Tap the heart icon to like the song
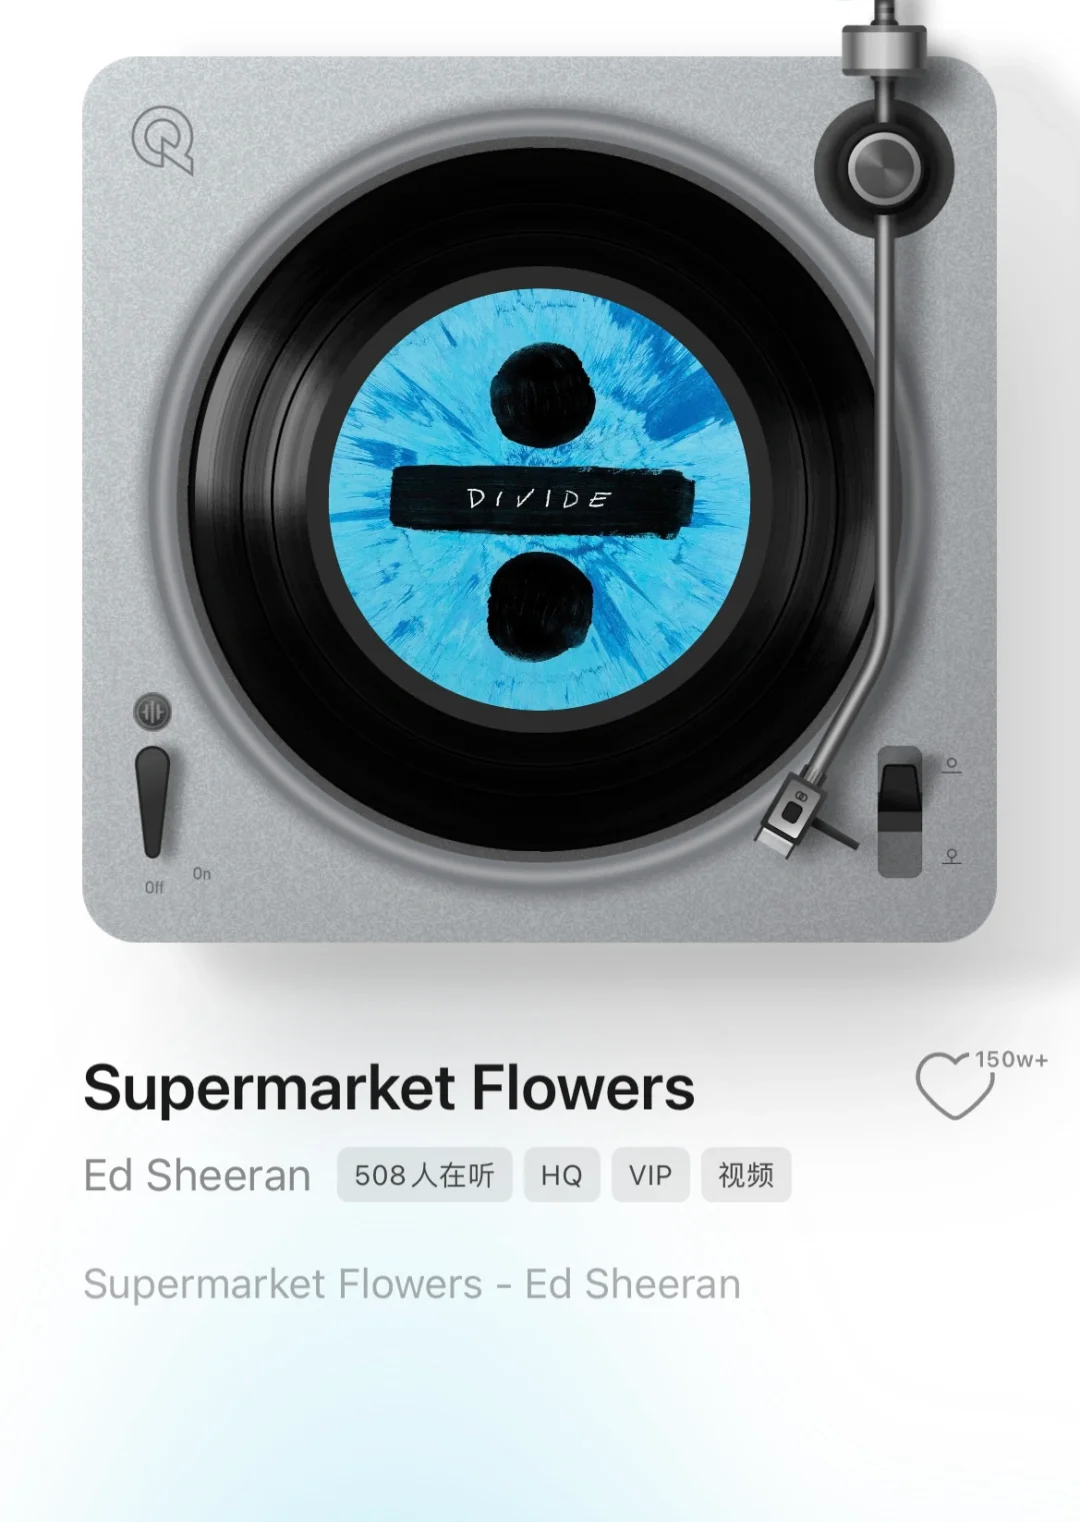 click(955, 1086)
